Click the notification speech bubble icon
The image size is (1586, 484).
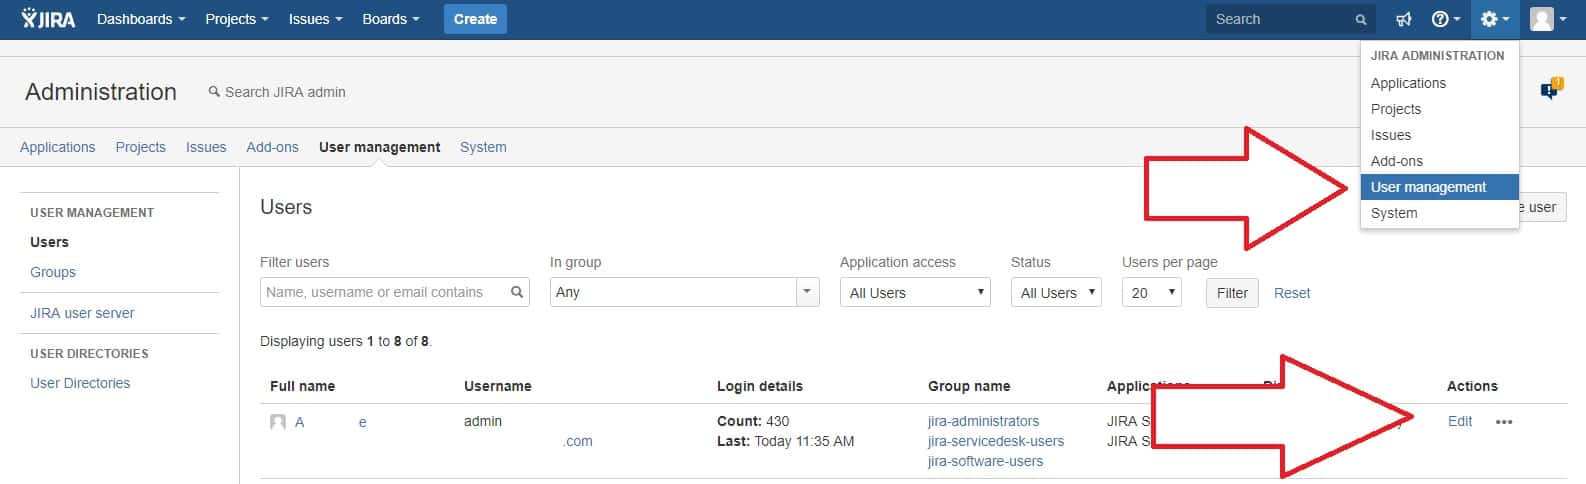point(1551,89)
